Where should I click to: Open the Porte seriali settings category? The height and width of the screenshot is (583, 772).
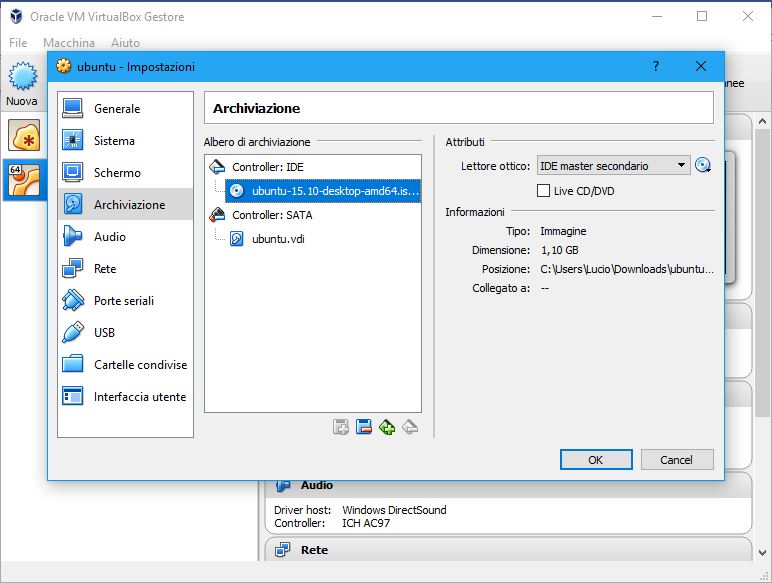(x=125, y=300)
